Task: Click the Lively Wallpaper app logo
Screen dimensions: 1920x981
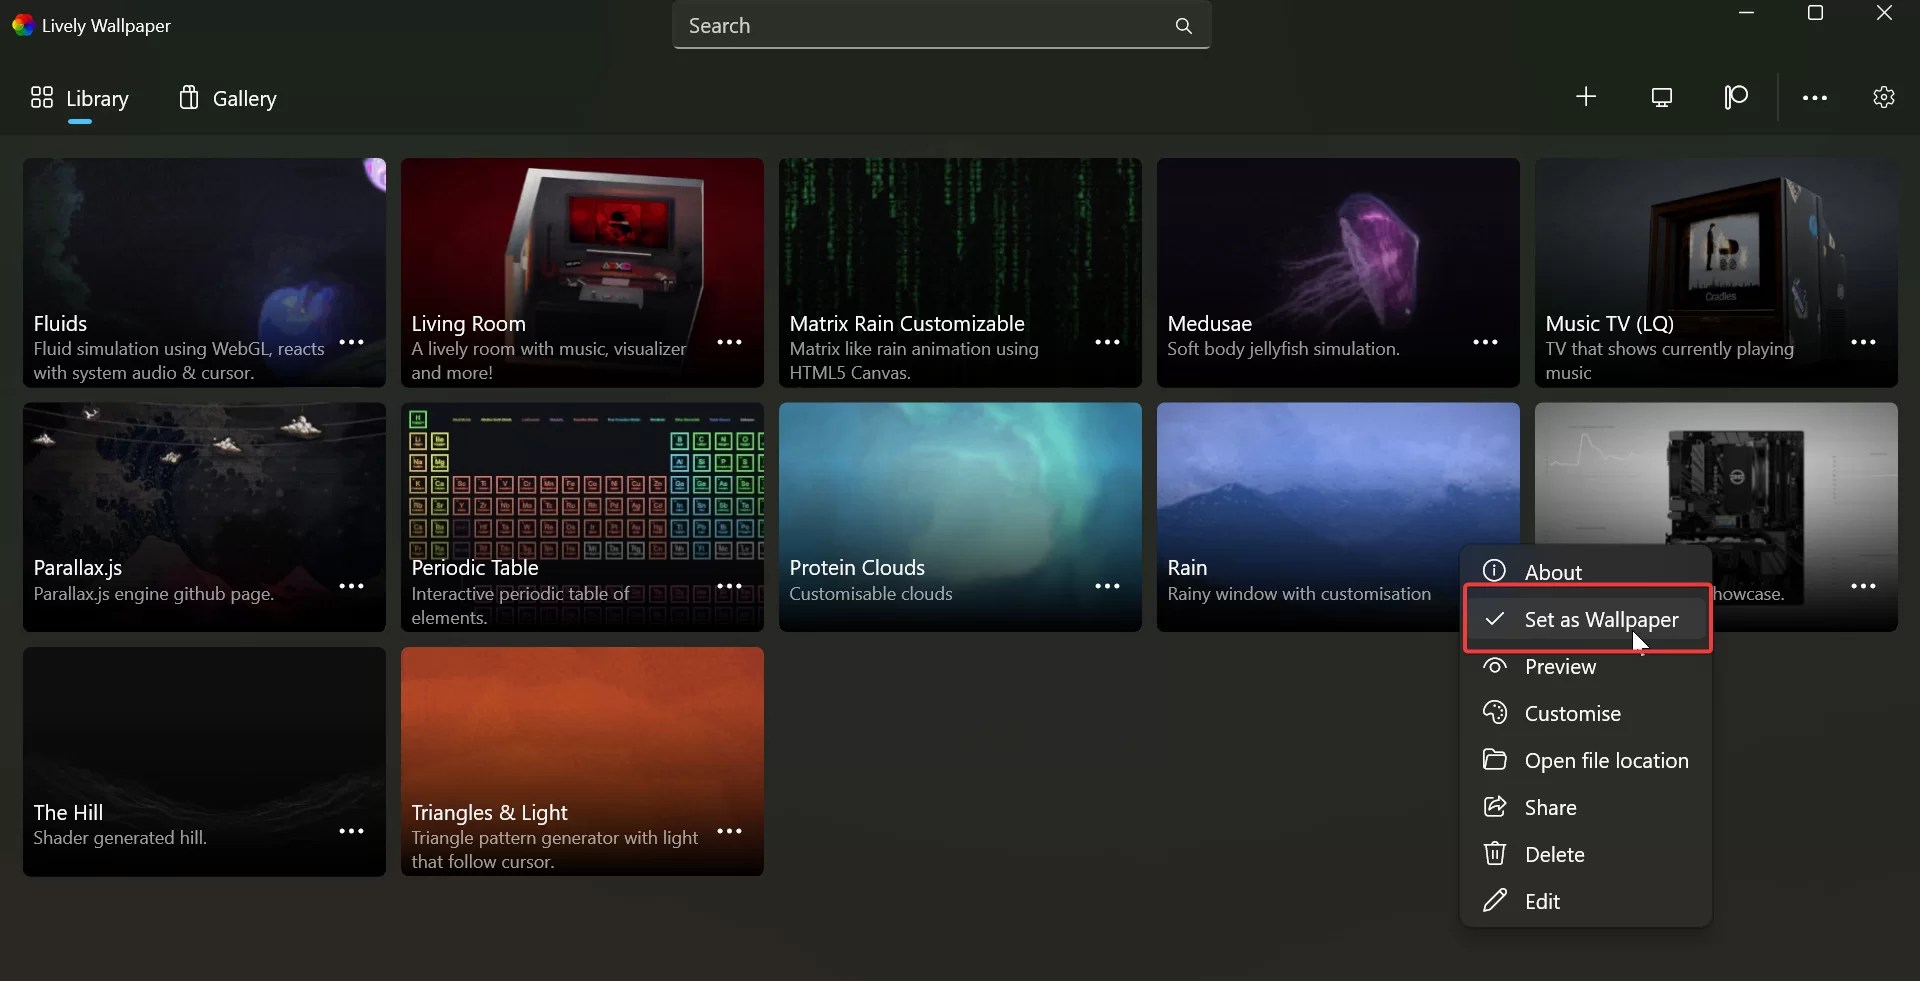Action: [x=23, y=25]
